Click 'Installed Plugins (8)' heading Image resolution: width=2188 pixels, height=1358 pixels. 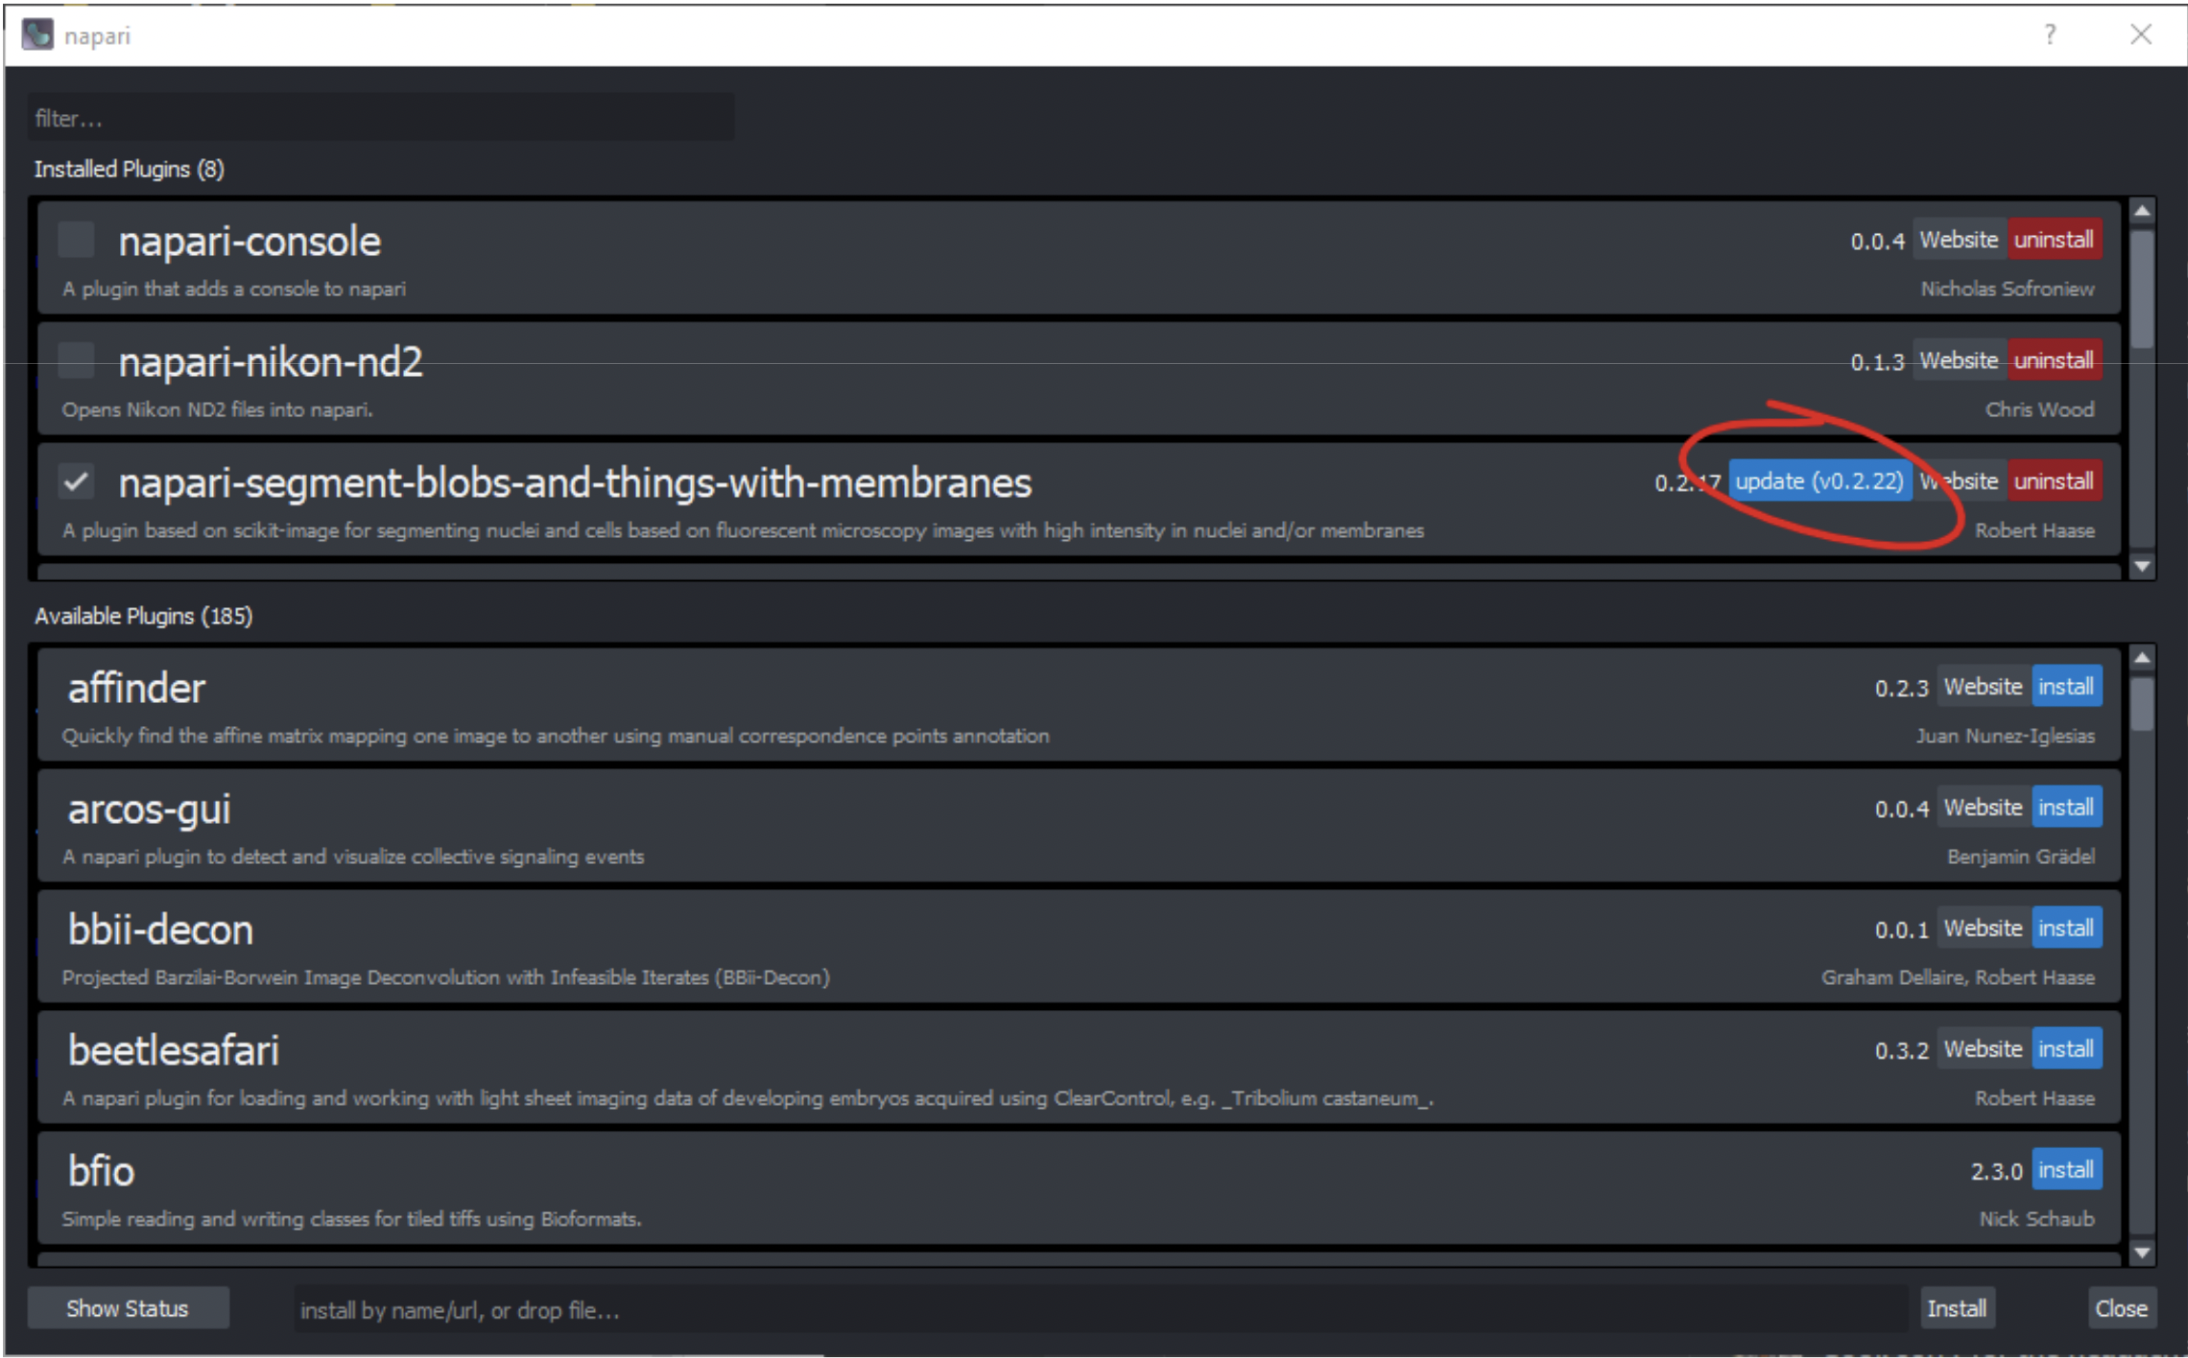[129, 169]
